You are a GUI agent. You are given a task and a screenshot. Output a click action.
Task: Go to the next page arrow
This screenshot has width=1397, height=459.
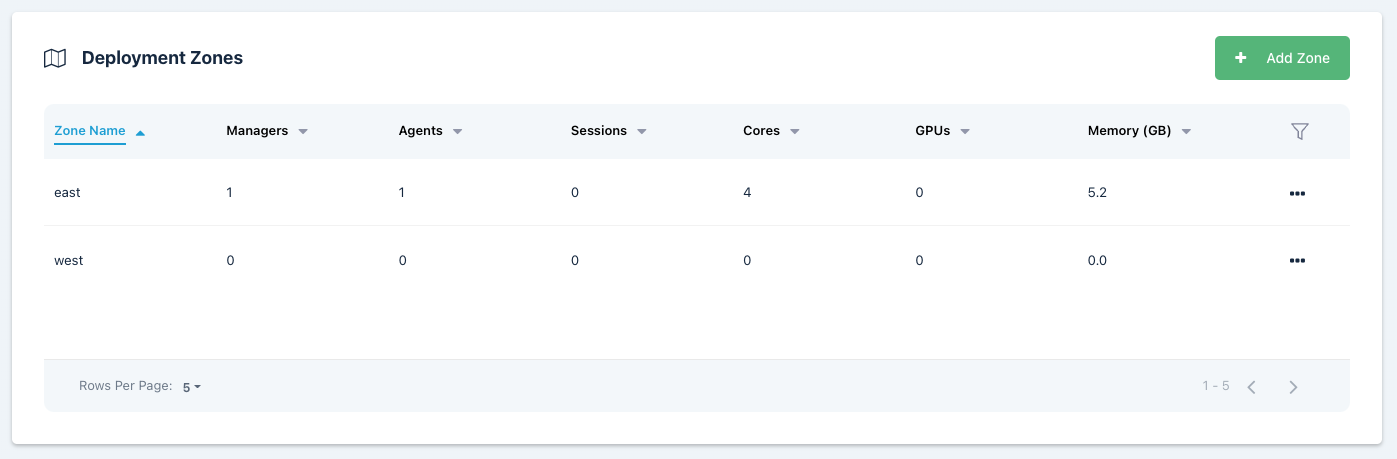coord(1293,387)
